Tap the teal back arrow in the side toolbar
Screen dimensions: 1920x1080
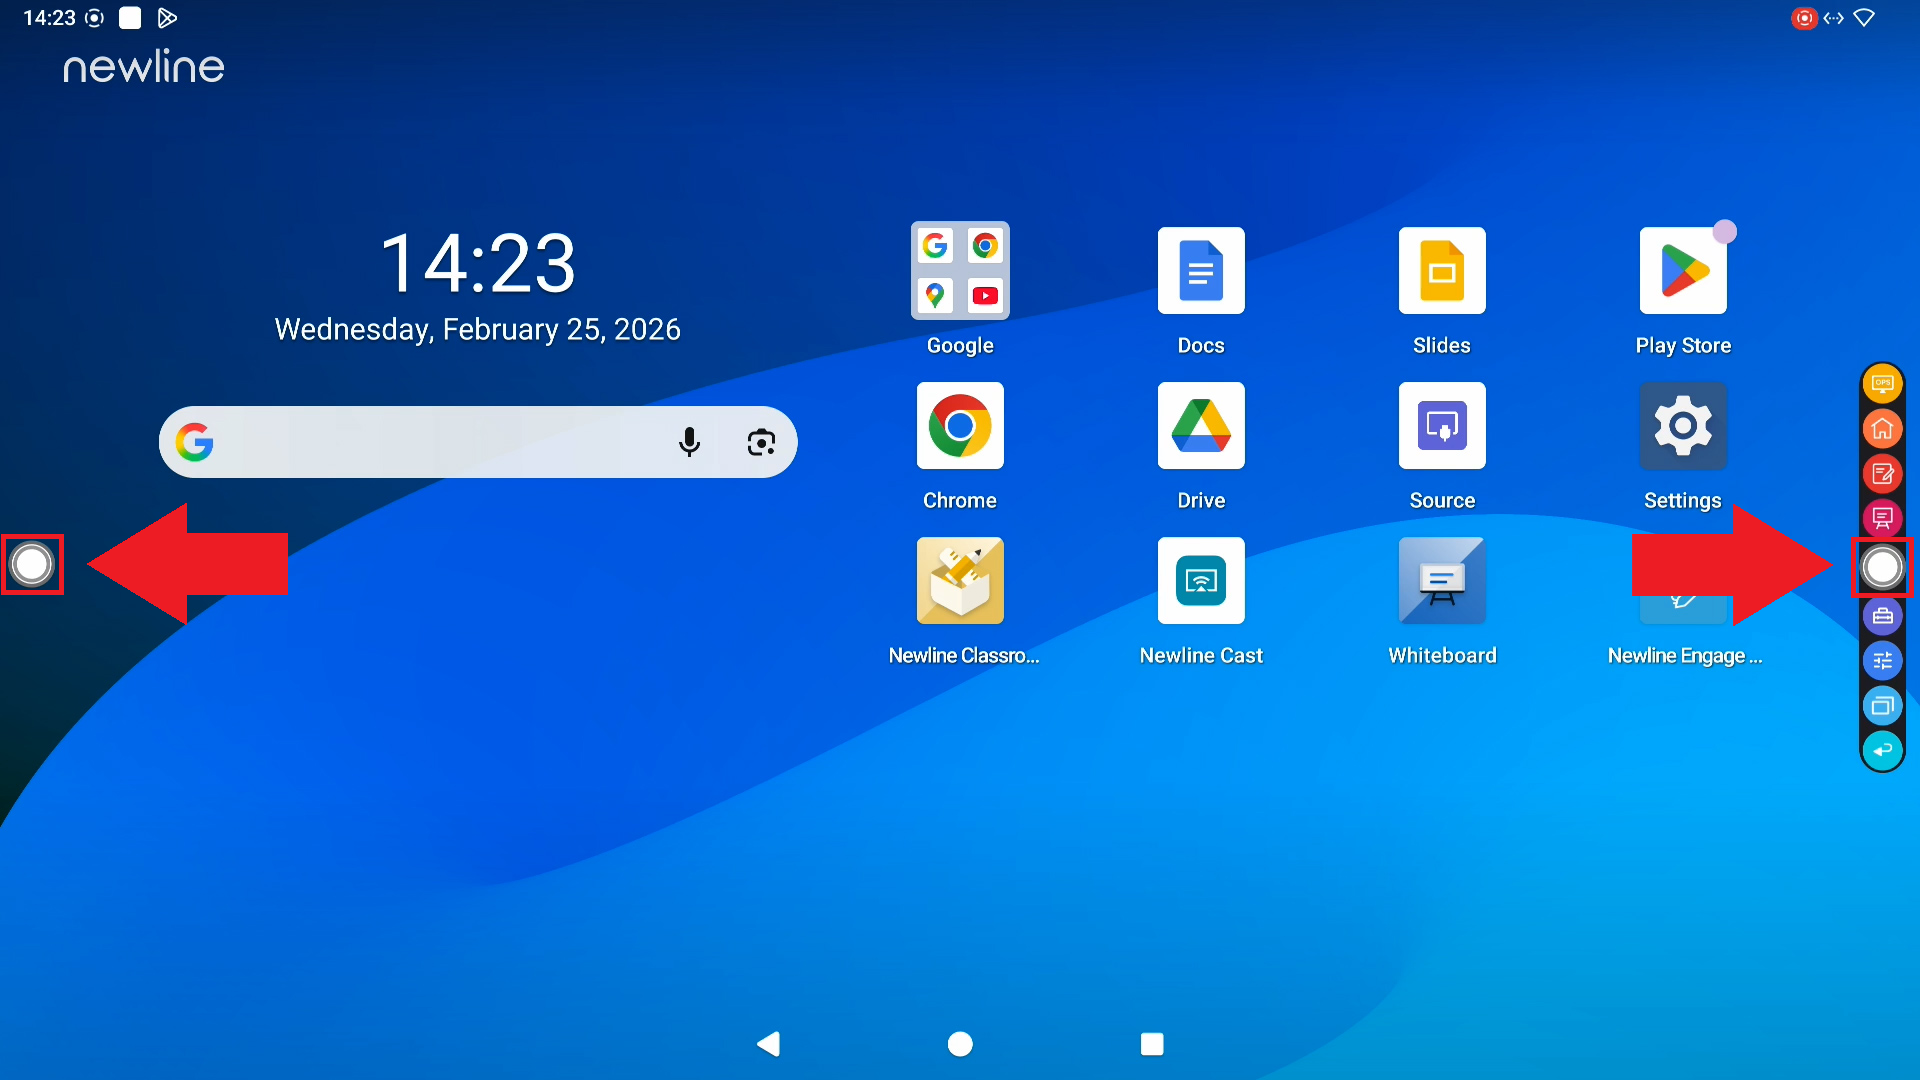[x=1882, y=750]
